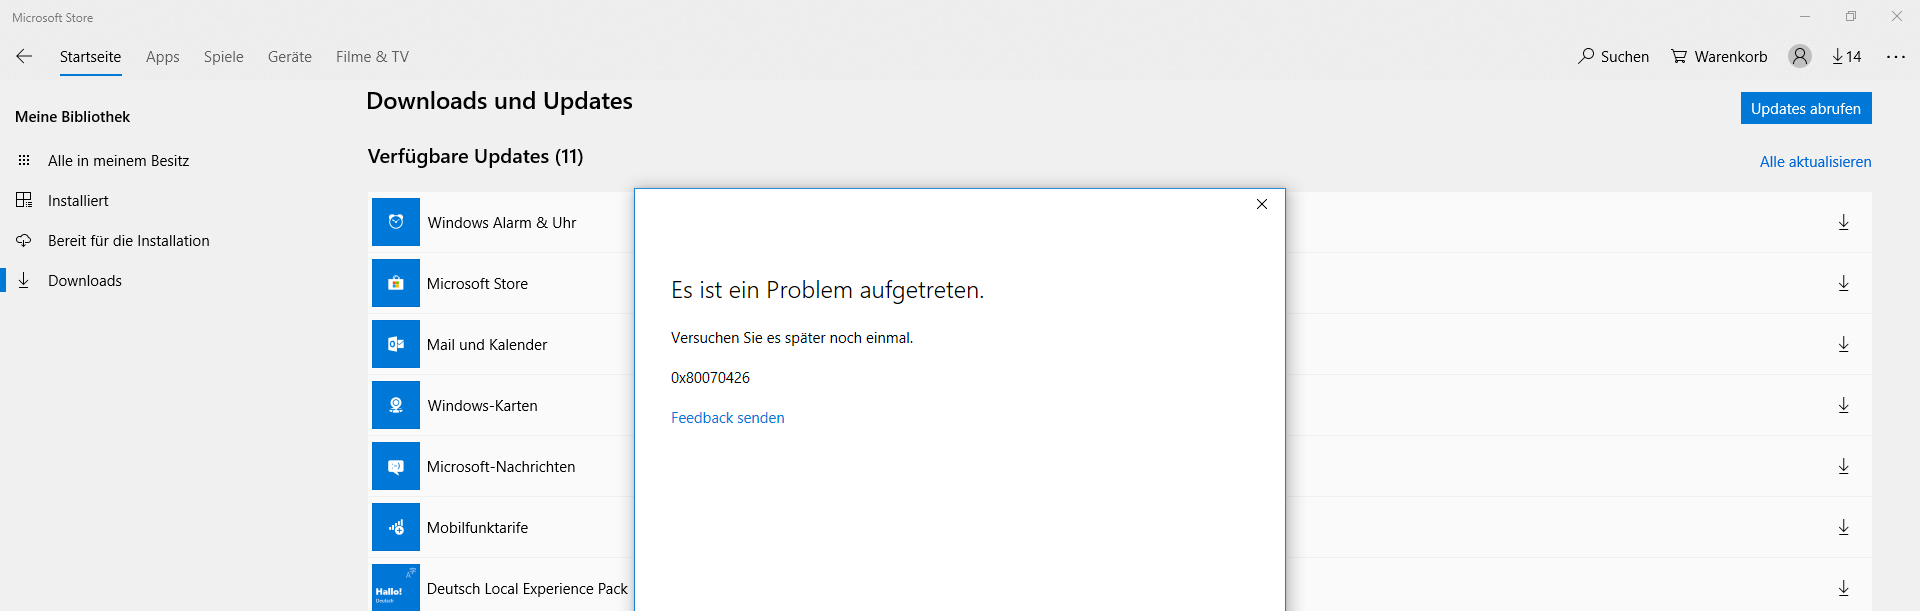
Task: Click the Deutsch Local Experience Pack icon
Action: [x=396, y=588]
